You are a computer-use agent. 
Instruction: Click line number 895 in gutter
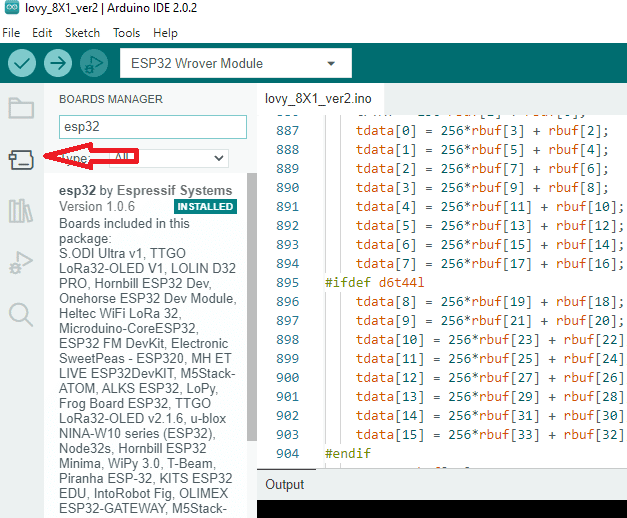tap(288, 282)
